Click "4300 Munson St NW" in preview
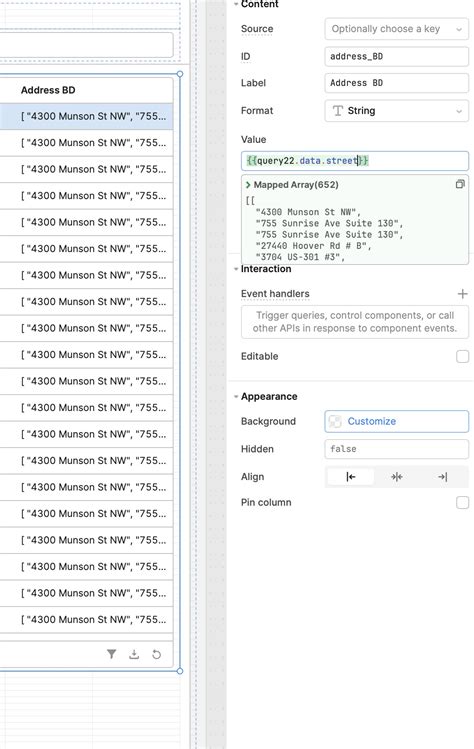Image resolution: width=474 pixels, height=749 pixels. [308, 212]
